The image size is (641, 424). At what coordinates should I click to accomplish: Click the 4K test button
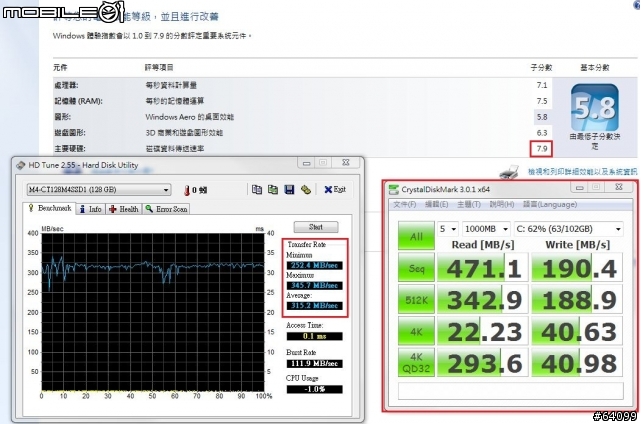coord(416,332)
